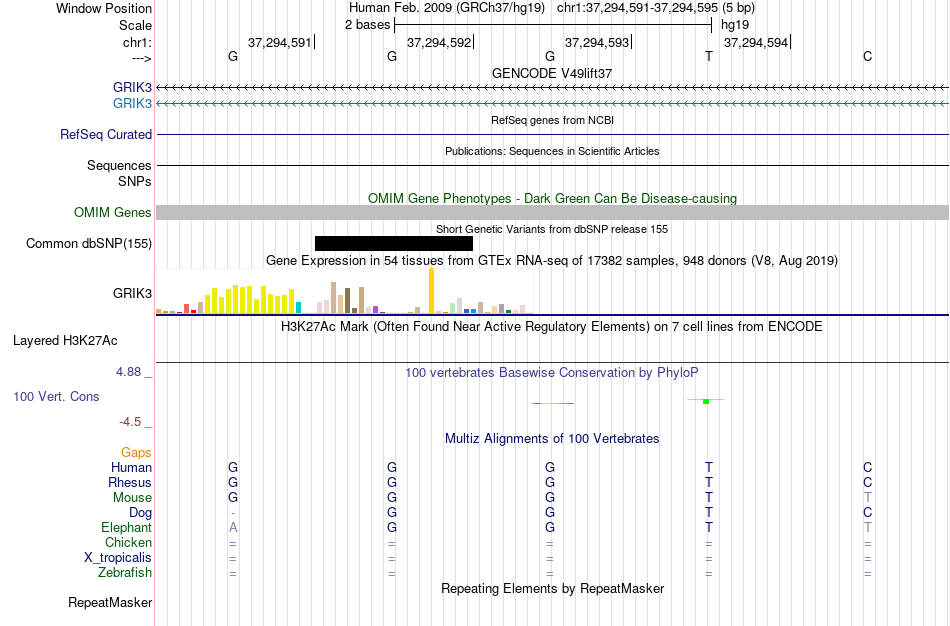Screen dimensions: 950x626
Task: Open the OMIM Genes track label
Action: [x=113, y=213]
